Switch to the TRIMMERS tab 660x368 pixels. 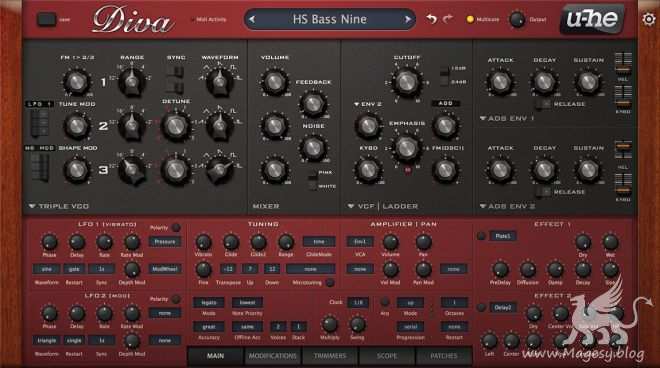click(330, 356)
